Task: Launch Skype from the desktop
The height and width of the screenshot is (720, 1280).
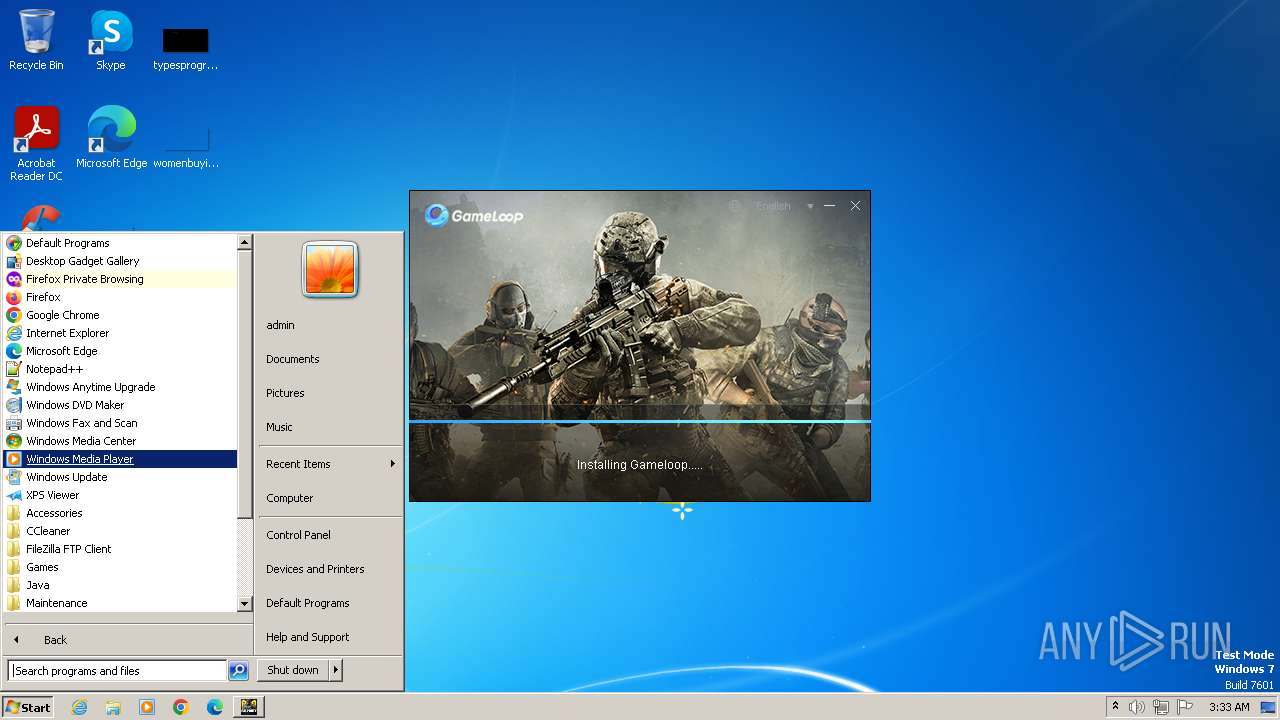Action: click(x=110, y=40)
